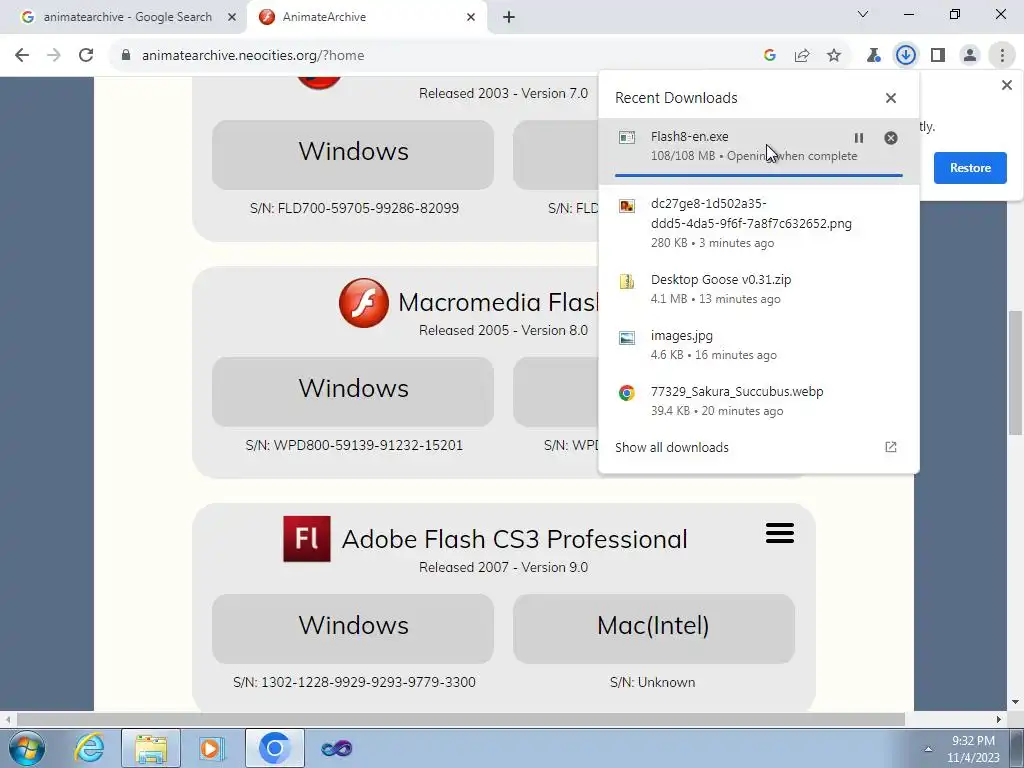Launch Internet Explorer from taskbar

[x=89, y=748]
